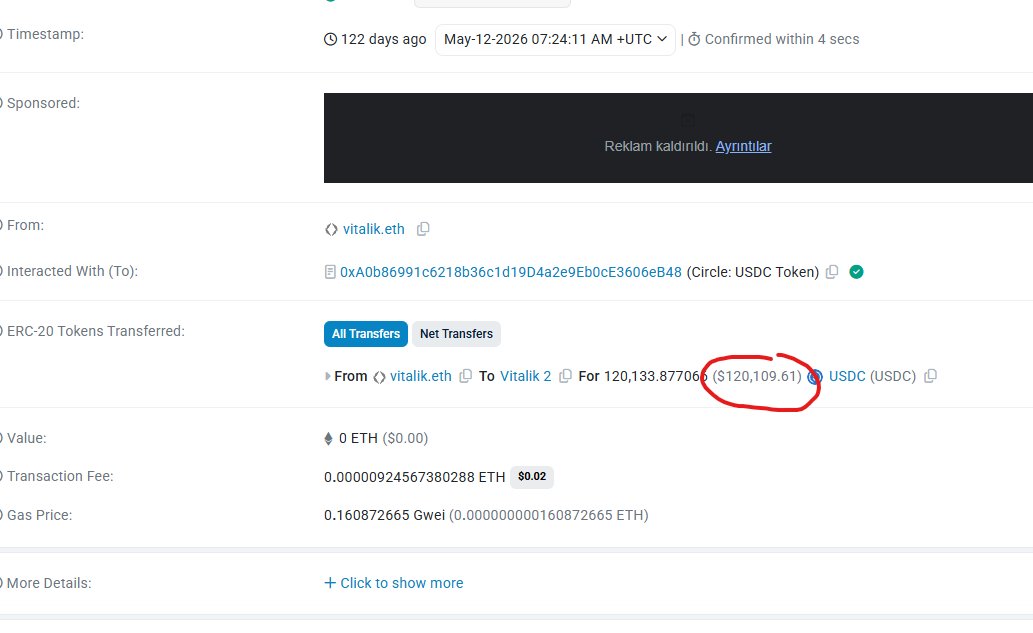Click the contract icon beside vitalik.eth From row
1033x633 pixels.
point(331,229)
